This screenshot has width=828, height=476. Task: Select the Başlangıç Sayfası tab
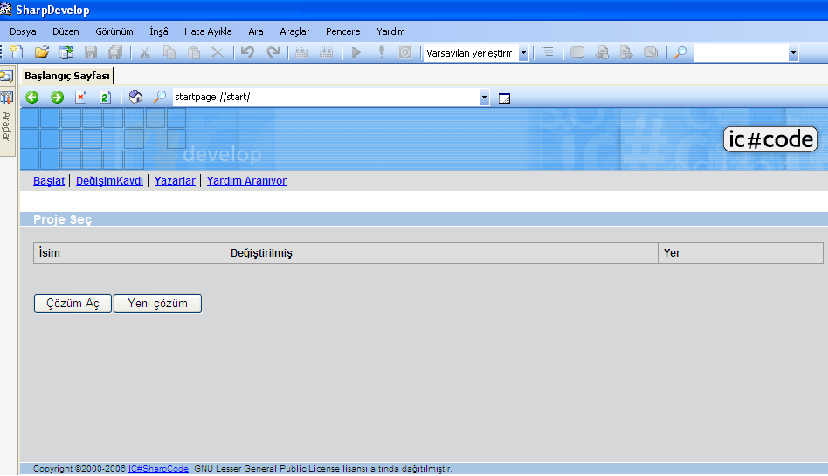coord(67,76)
